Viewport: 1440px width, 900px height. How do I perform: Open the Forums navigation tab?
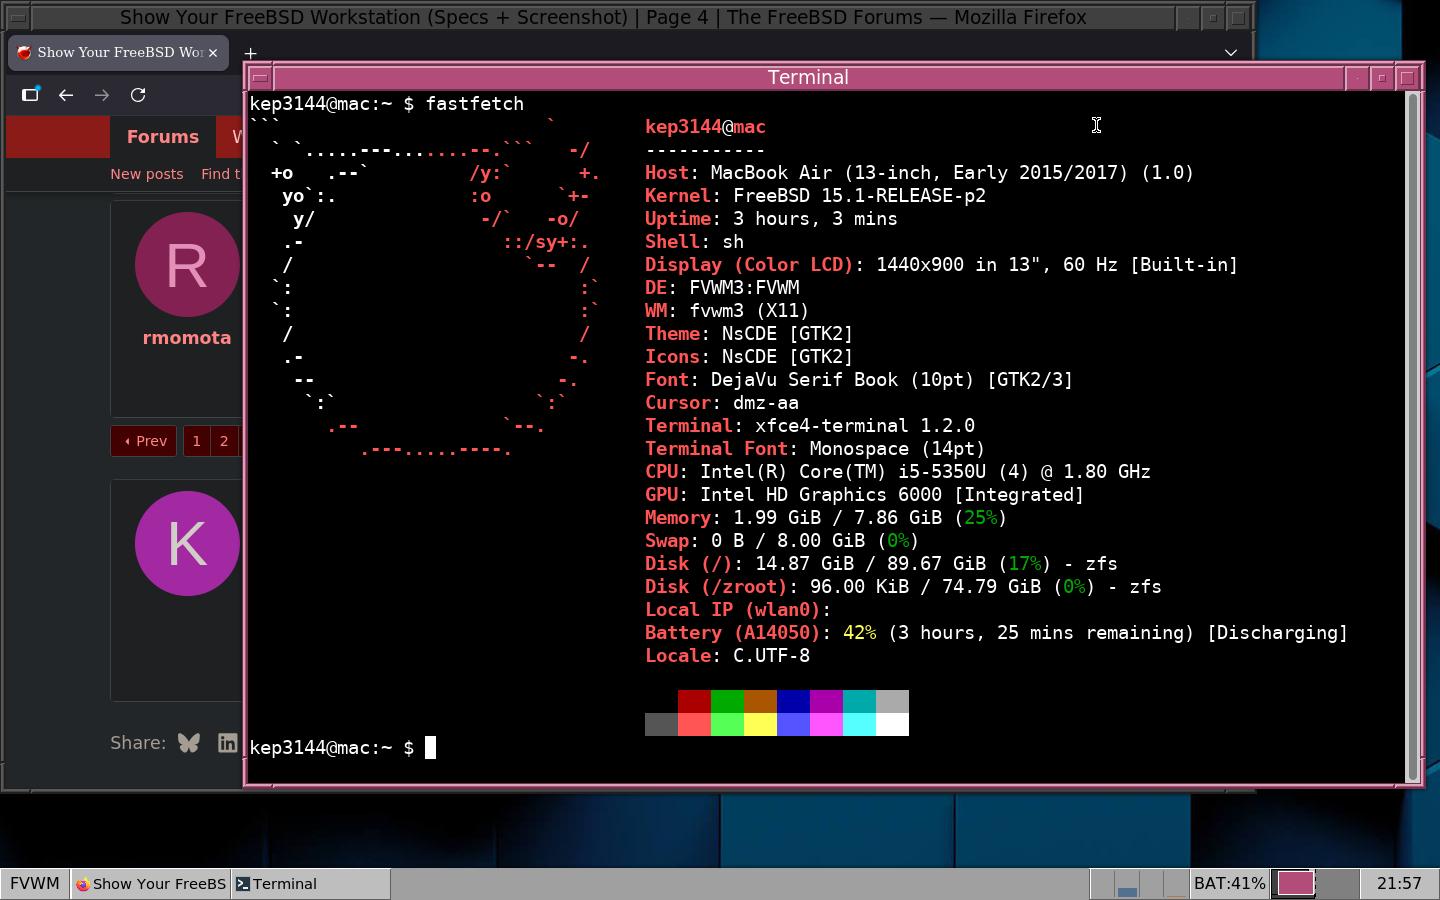163,137
